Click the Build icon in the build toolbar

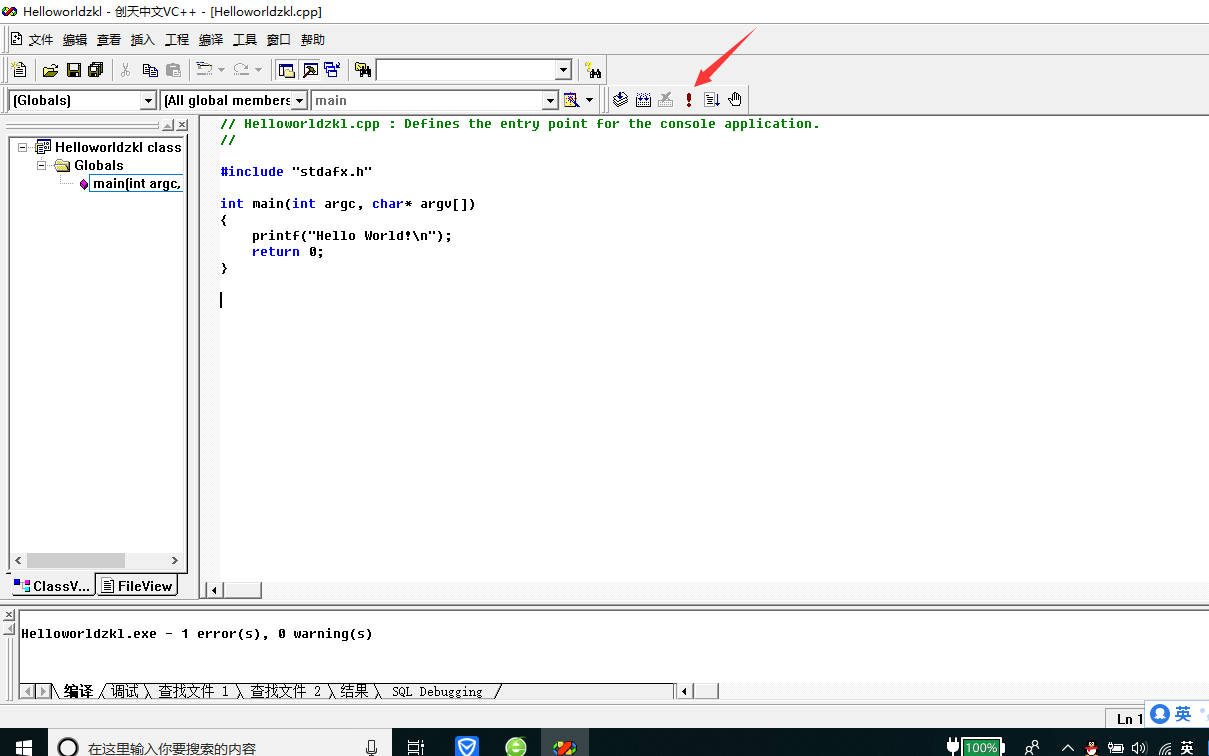pos(643,100)
